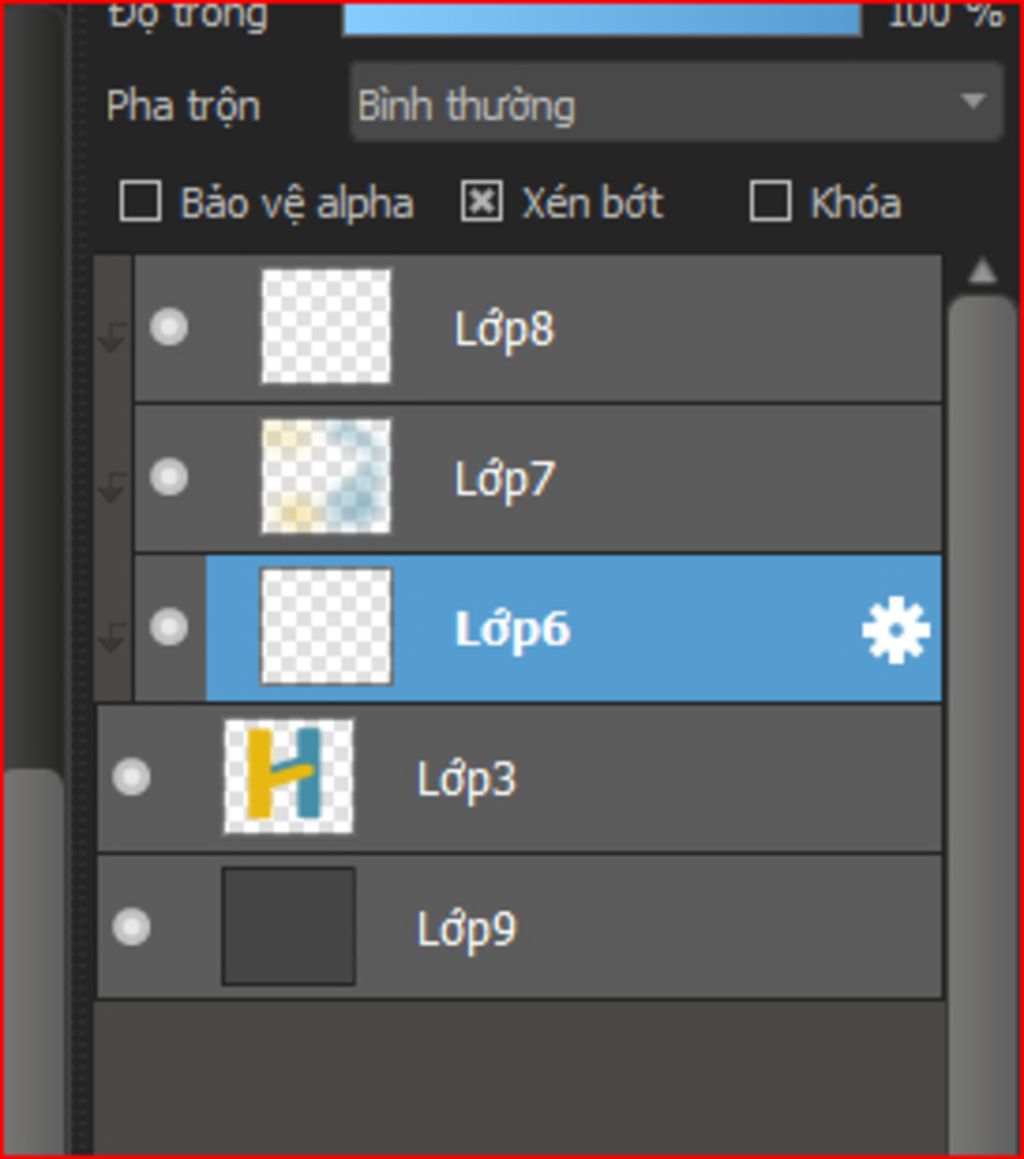Open the Pha trộn blend mode dropdown
The width and height of the screenshot is (1024, 1159).
tap(676, 103)
